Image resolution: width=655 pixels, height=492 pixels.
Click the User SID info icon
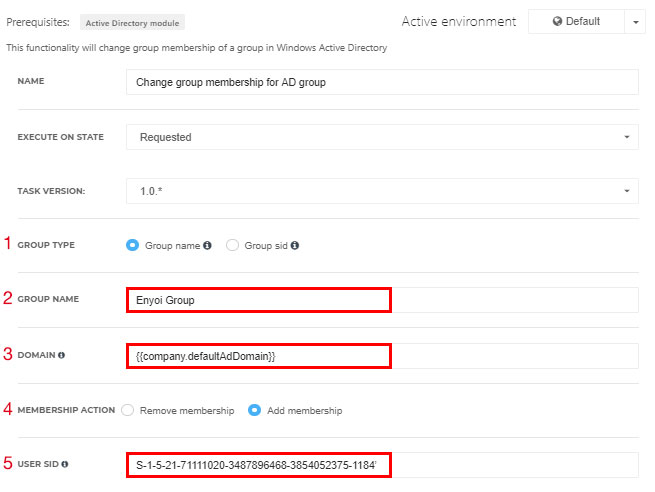pos(65,464)
